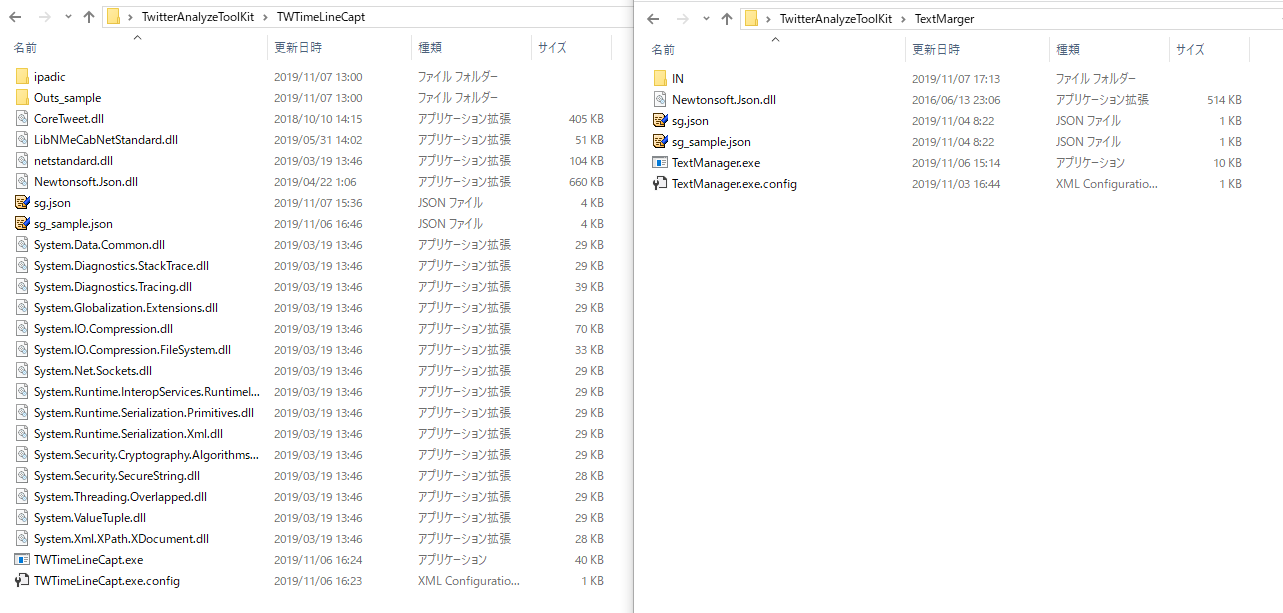The width and height of the screenshot is (1283, 613).
Task: Click file name System.Runtime.Serialization.Primitives.dll
Action: [x=144, y=413]
